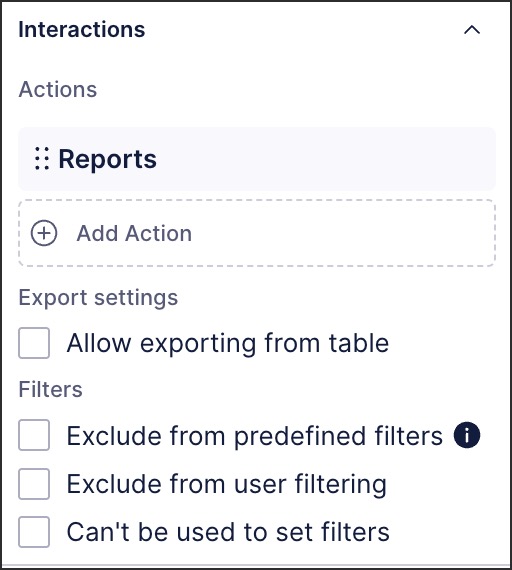Click the Filters subsection heading
512x570 pixels.
click(51, 389)
